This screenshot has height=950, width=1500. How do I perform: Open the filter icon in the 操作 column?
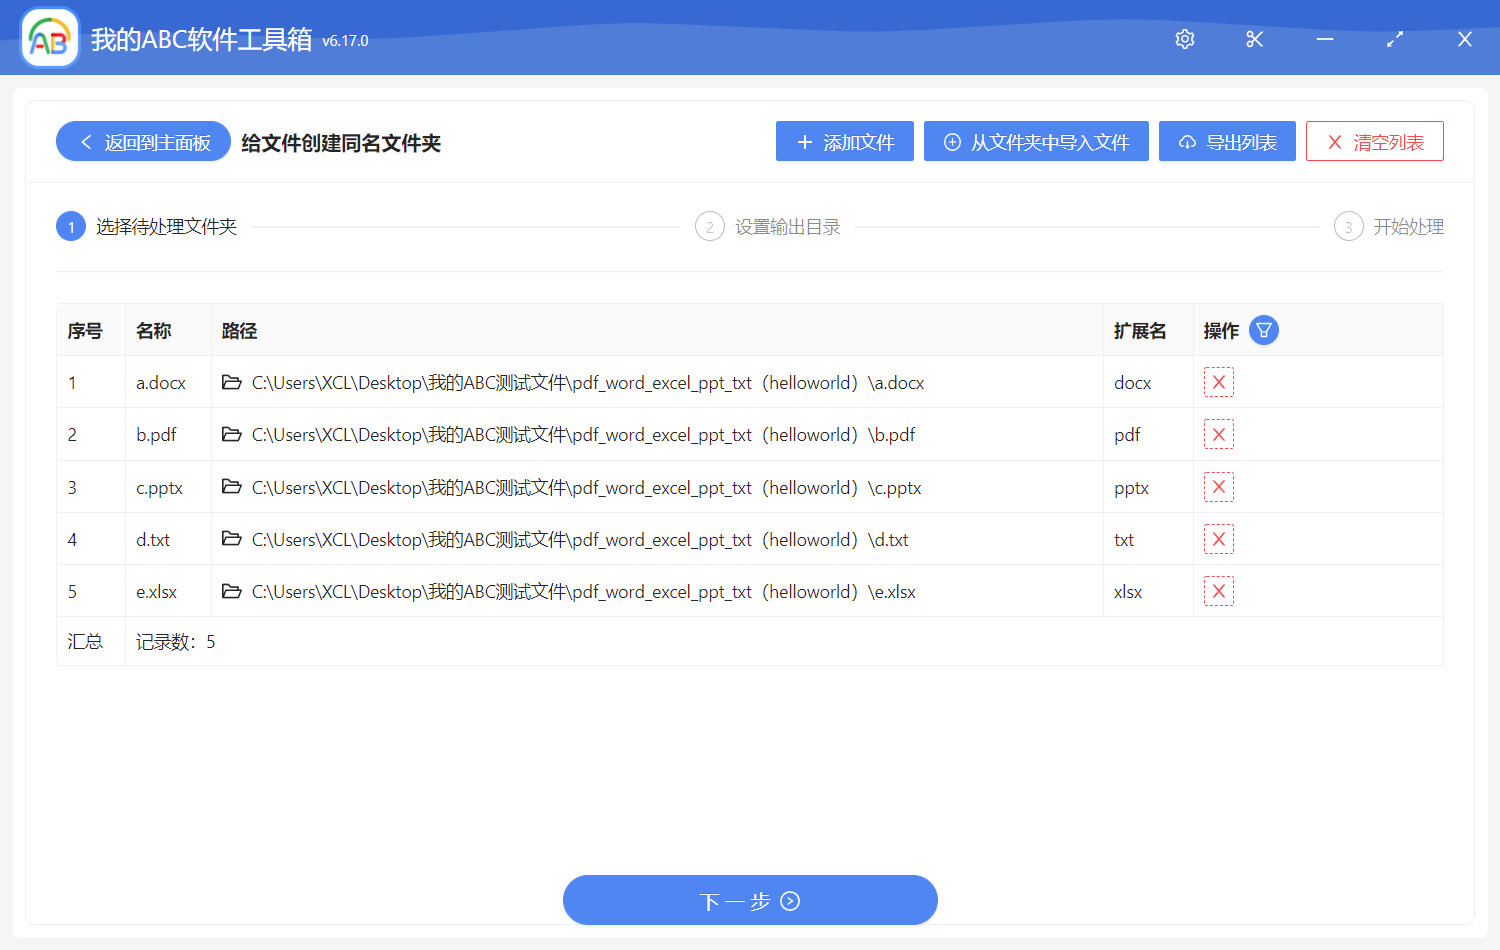[x=1263, y=329]
